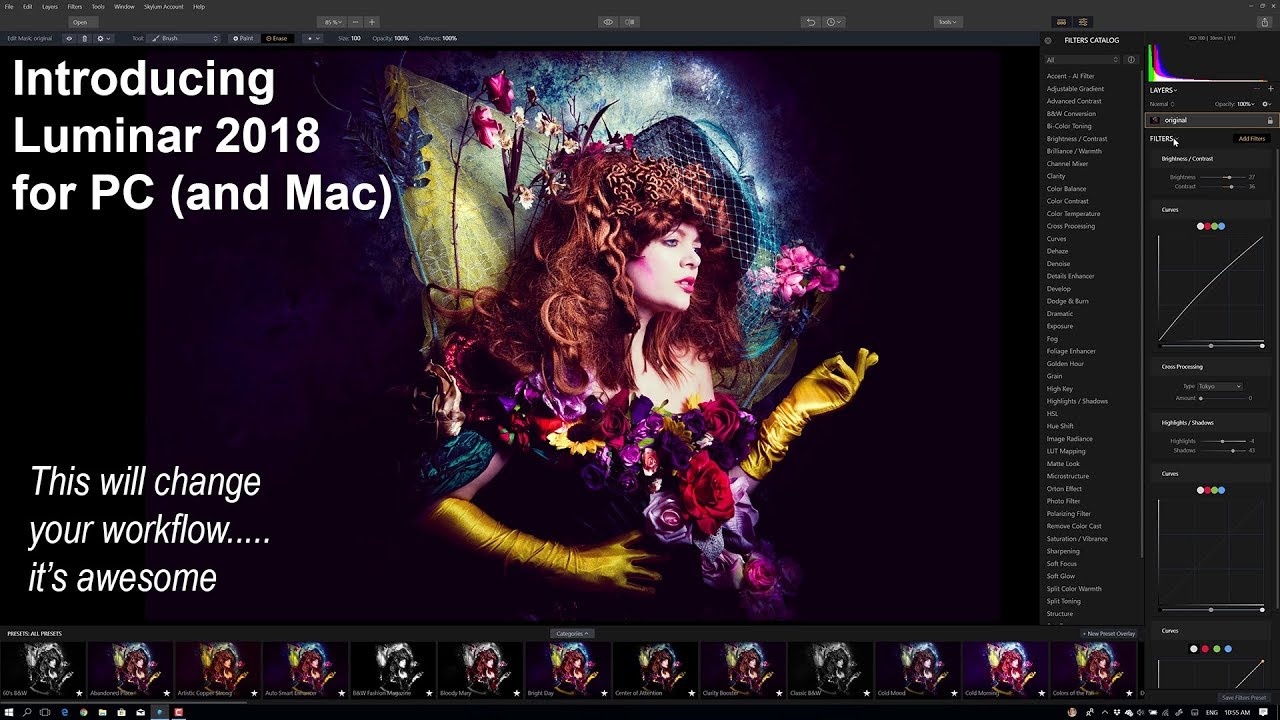
Task: Expand the LAYERS panel dropdown
Action: (x=1163, y=90)
